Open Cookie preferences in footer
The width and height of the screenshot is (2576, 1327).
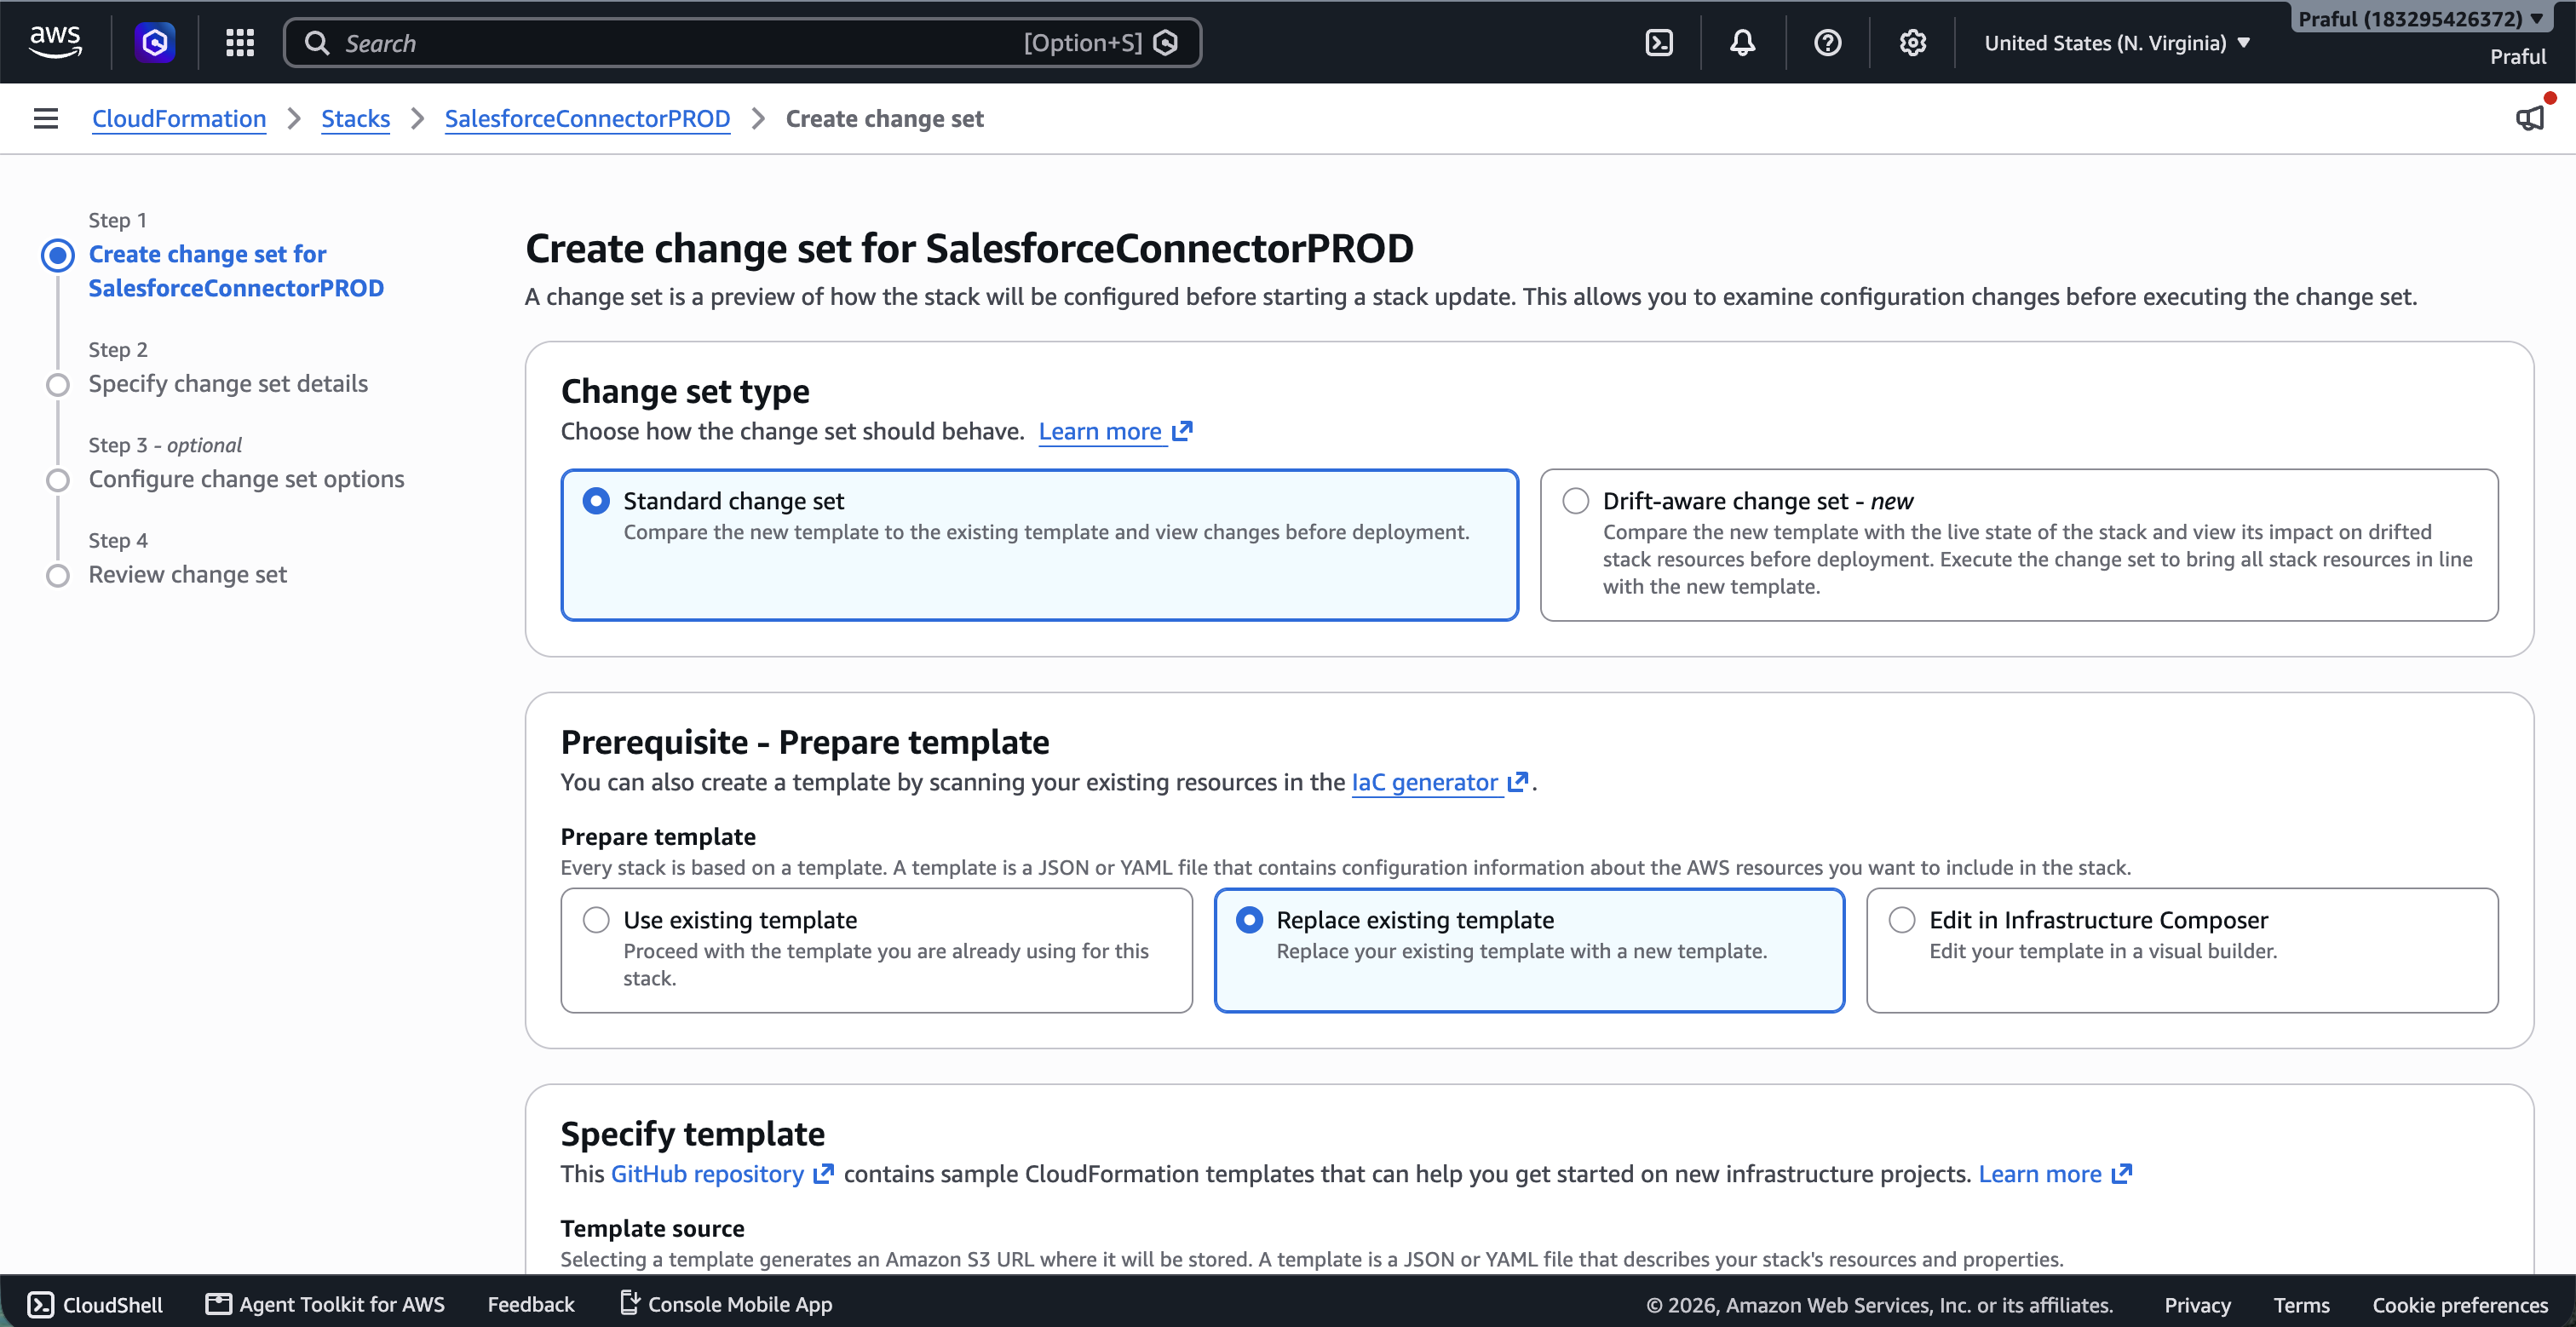pyautogui.click(x=2460, y=1304)
